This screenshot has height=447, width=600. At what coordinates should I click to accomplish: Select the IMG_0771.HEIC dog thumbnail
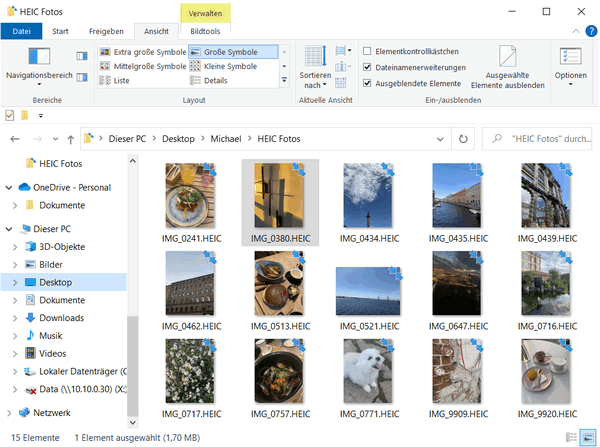(368, 371)
